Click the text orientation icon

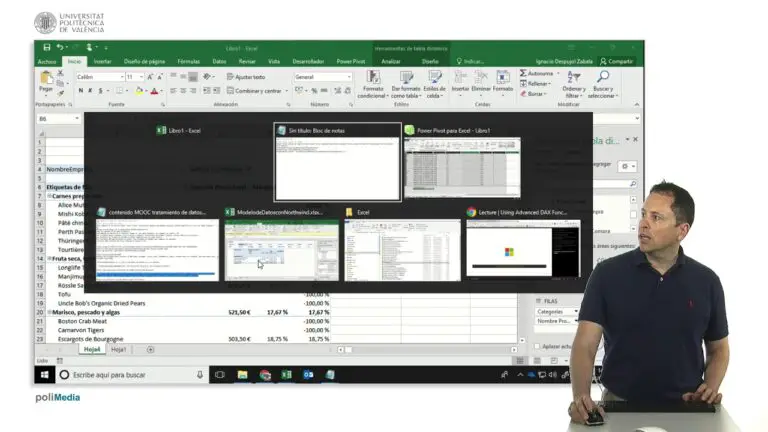coord(207,76)
